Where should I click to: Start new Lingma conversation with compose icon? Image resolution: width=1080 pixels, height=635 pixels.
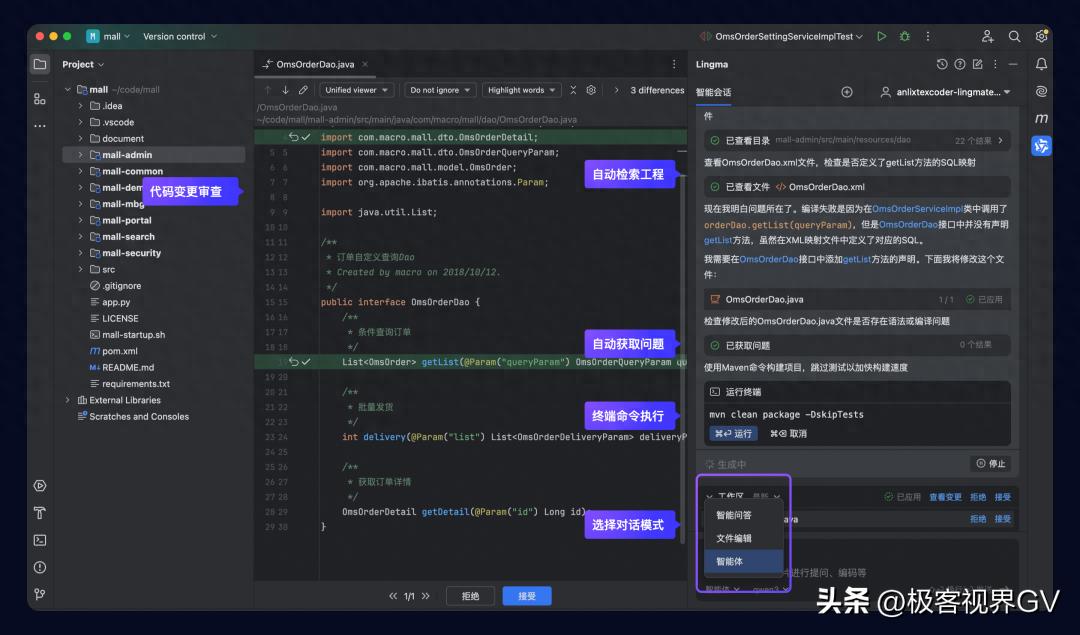click(x=978, y=65)
